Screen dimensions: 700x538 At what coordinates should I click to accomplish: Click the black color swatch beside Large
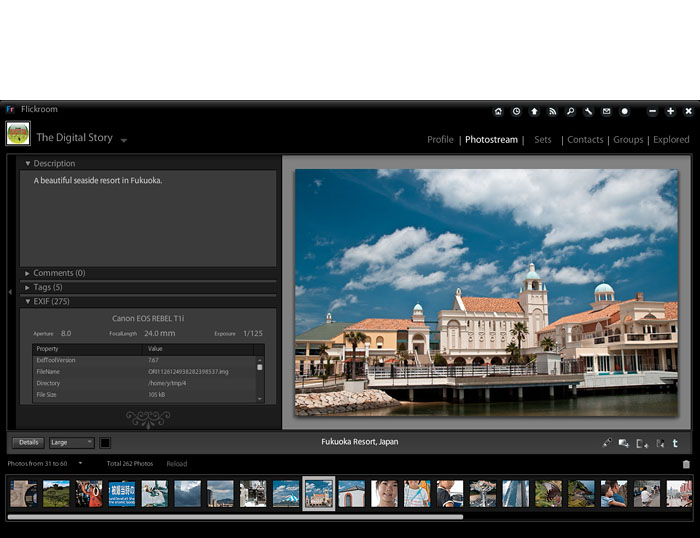click(x=105, y=442)
